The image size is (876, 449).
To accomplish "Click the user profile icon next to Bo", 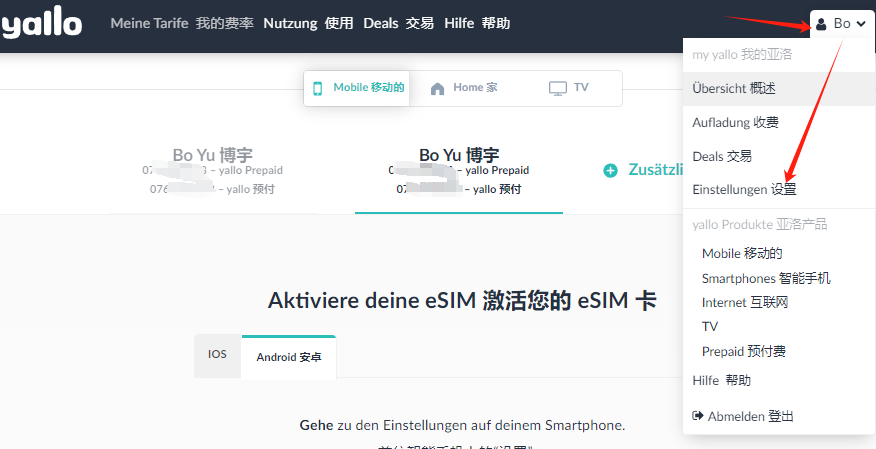I will [x=821, y=24].
